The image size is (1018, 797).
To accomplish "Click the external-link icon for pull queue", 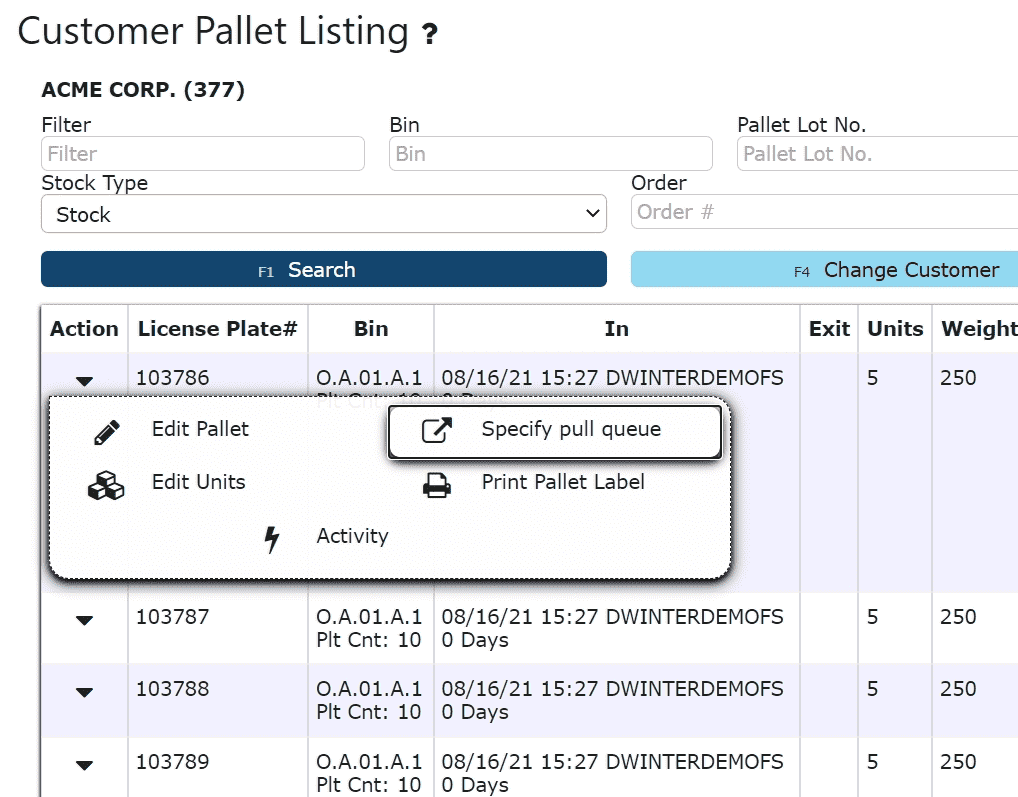I will click(437, 430).
